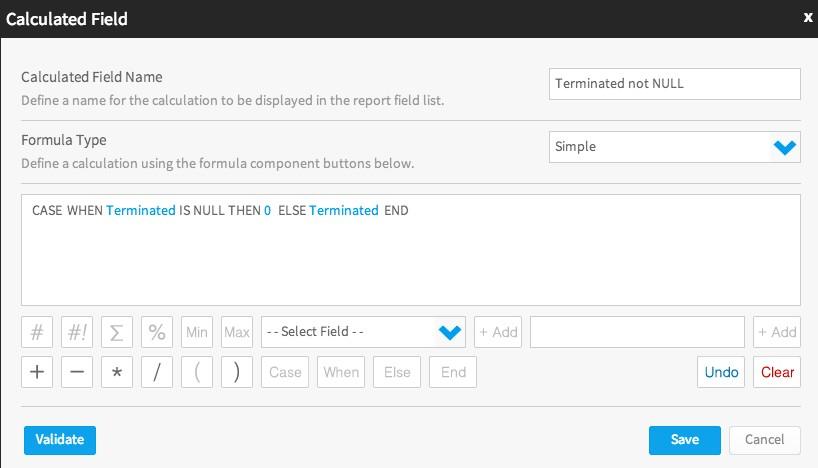This screenshot has height=468, width=818.
Task: Insert the Max function
Action: (237, 332)
